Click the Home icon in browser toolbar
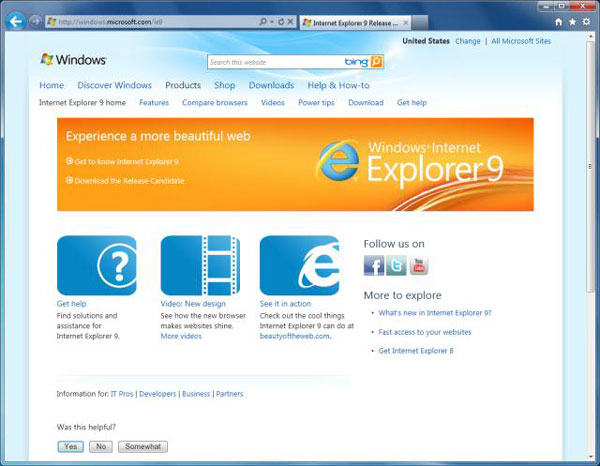 pyautogui.click(x=559, y=22)
